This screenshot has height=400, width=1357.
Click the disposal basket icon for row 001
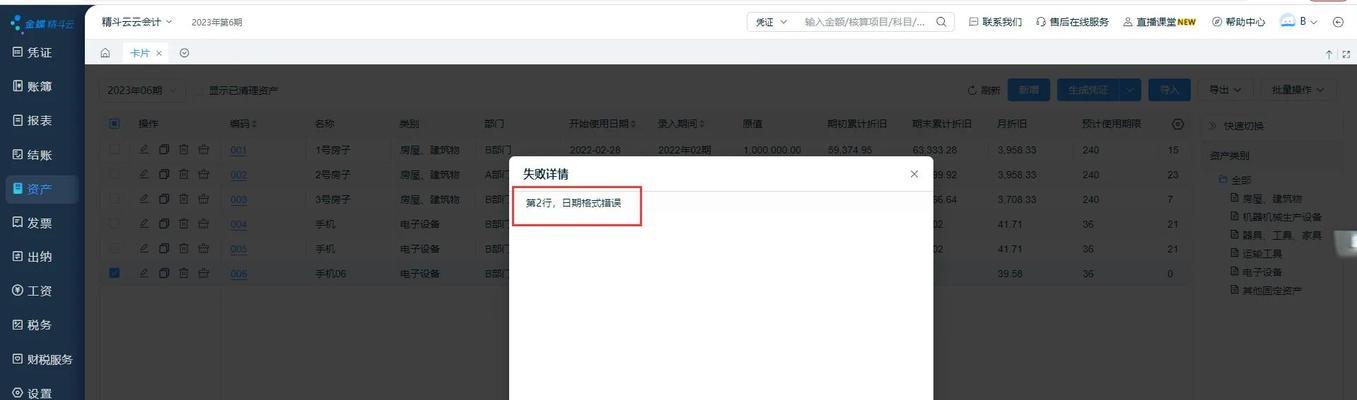coord(204,149)
